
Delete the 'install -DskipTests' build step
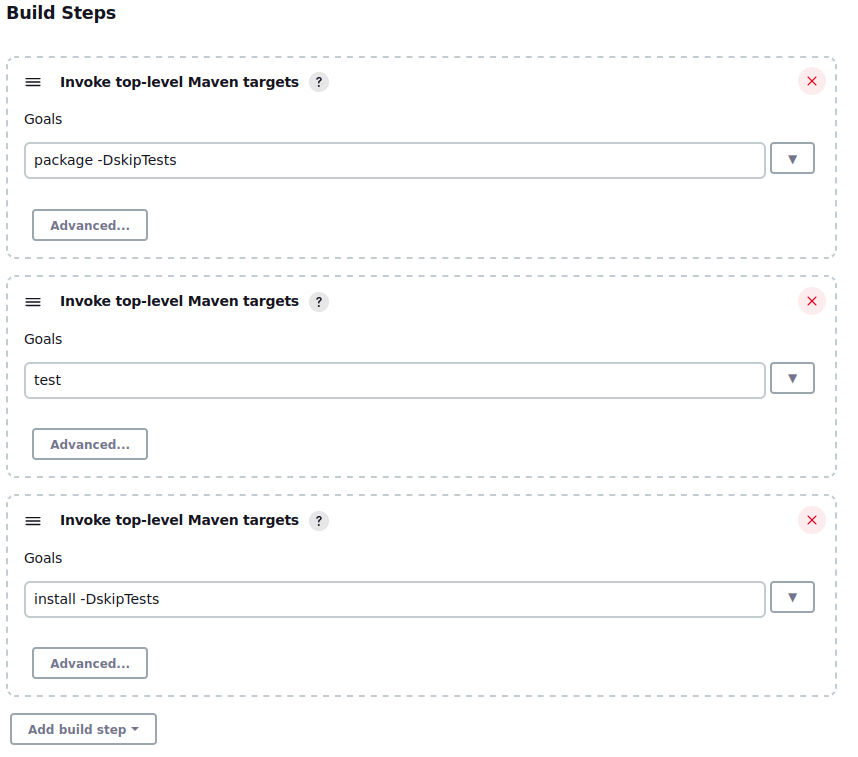(811, 520)
